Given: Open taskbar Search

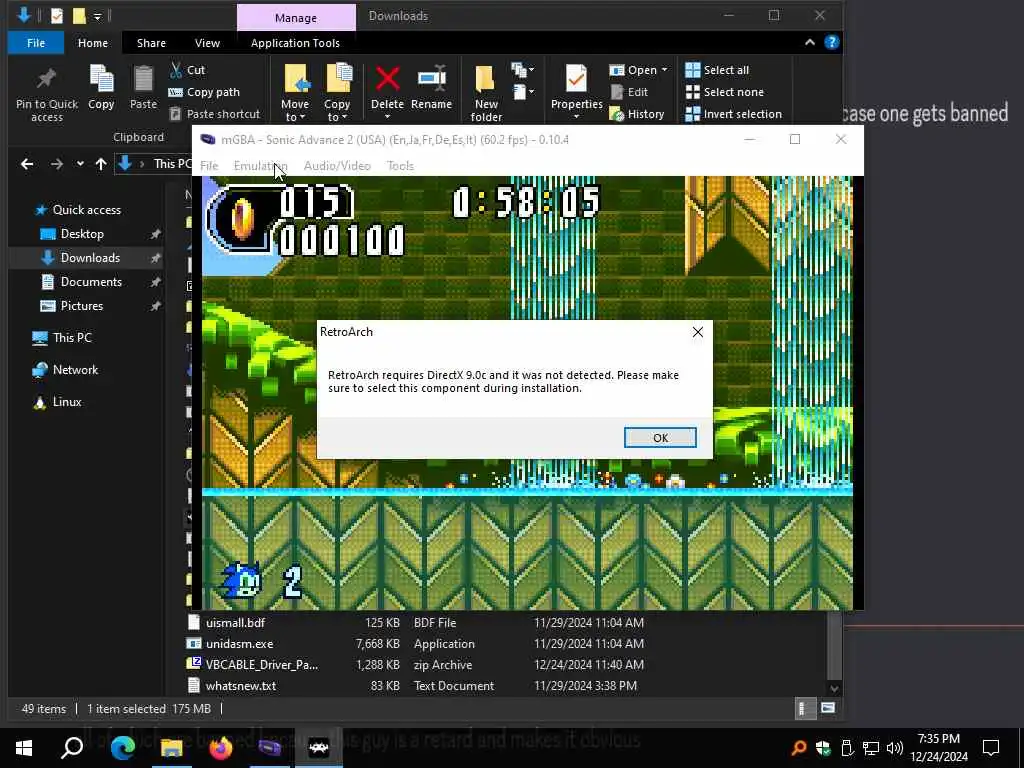Looking at the screenshot, I should coord(72,748).
